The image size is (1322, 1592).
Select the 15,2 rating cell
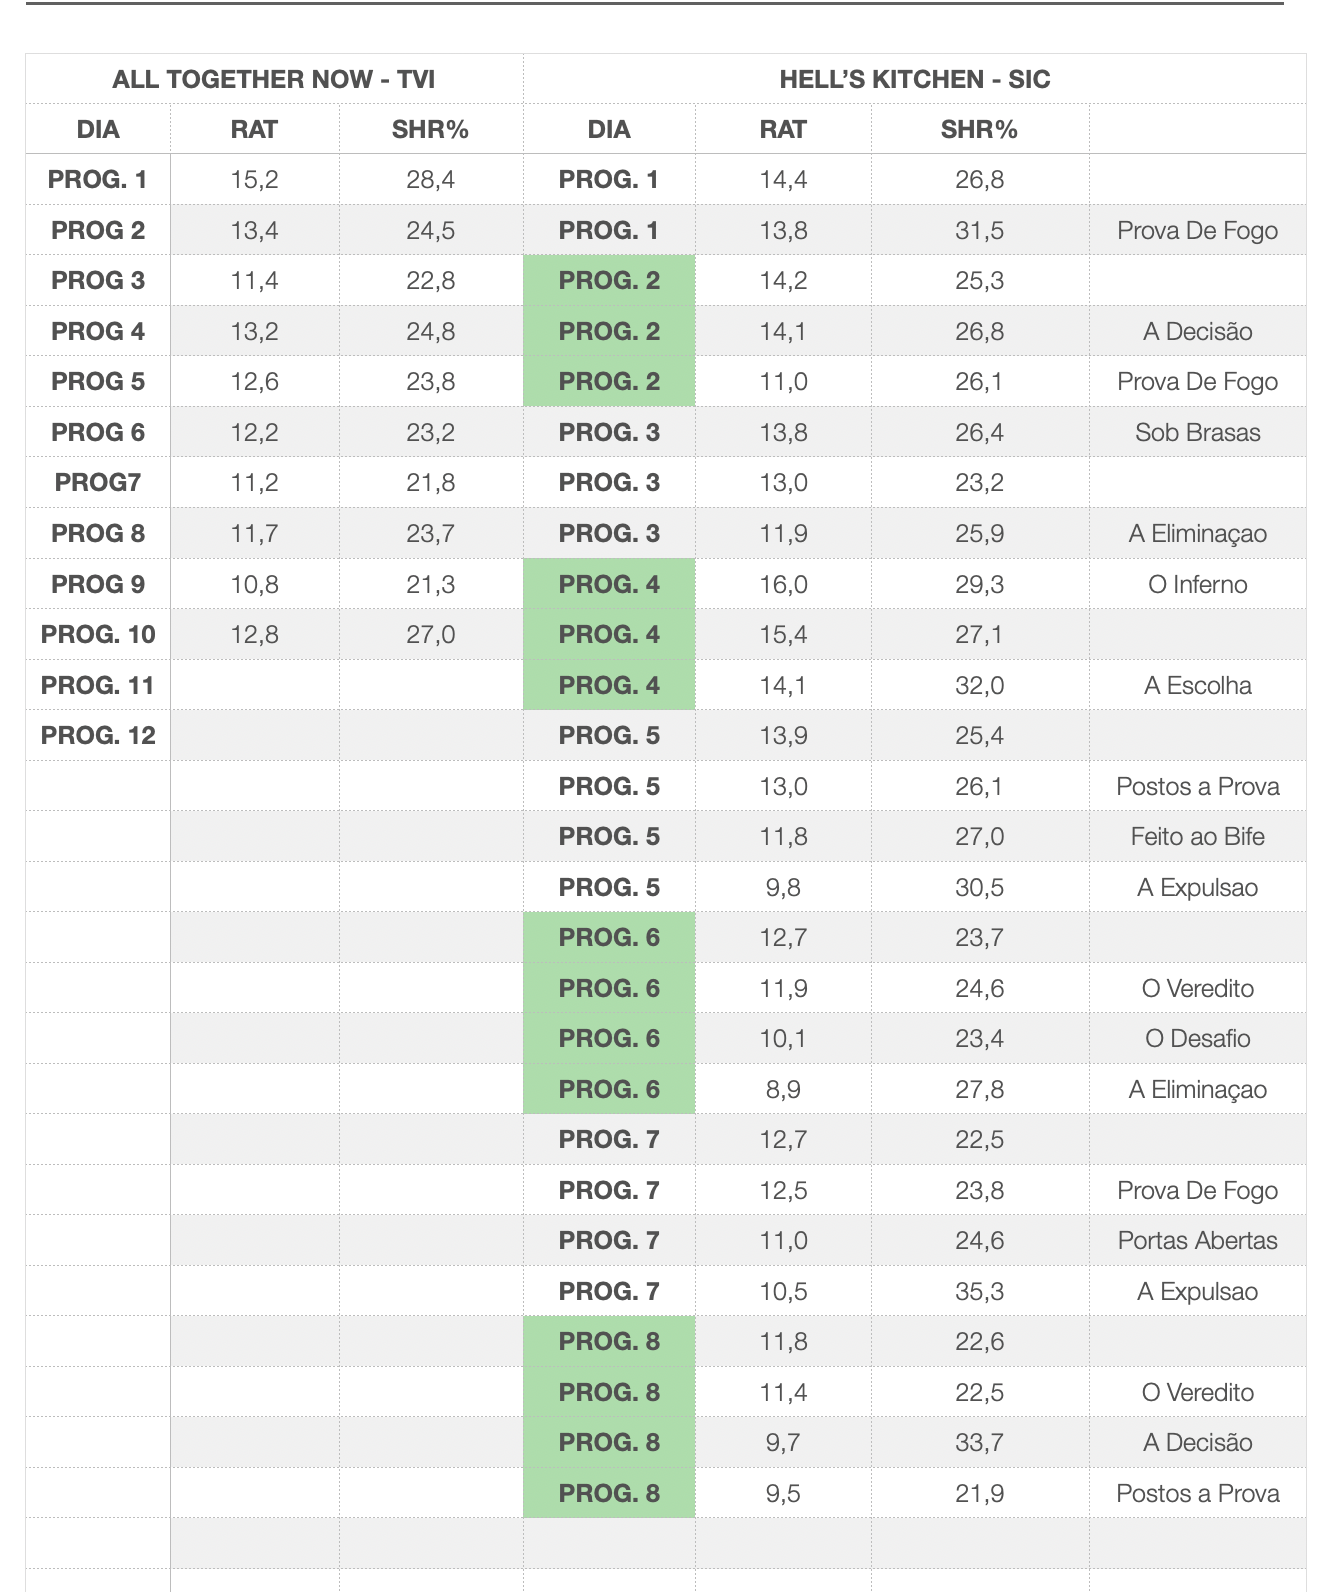coord(254,179)
